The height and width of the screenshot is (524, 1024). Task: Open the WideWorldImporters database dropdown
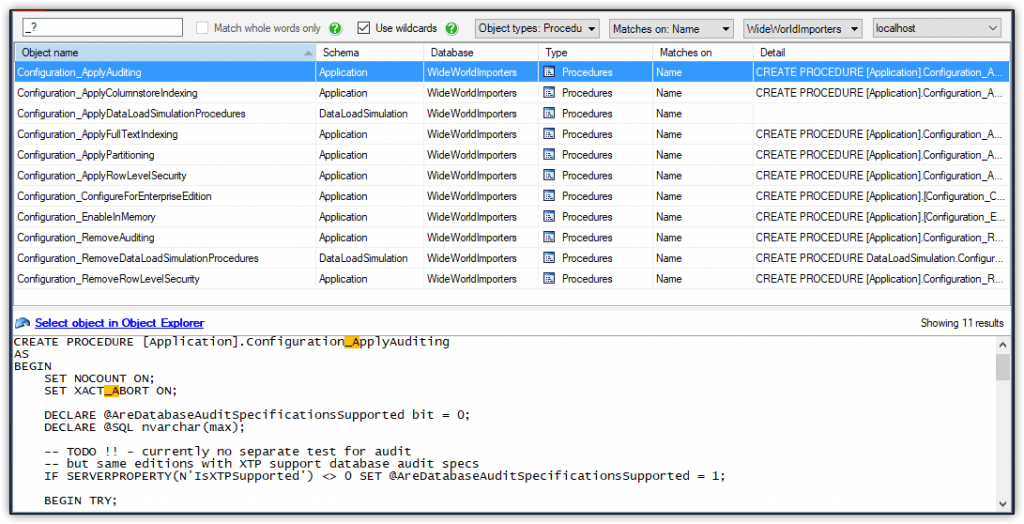pyautogui.click(x=803, y=29)
